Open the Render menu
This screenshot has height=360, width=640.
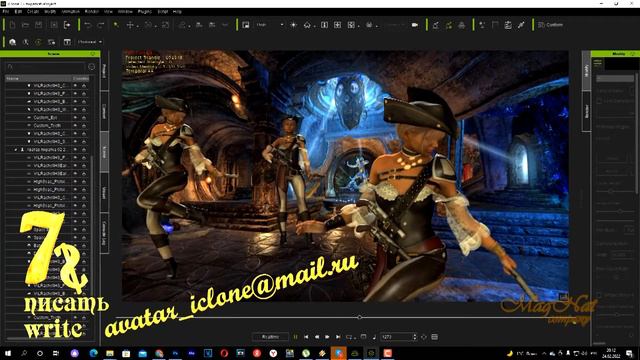91,12
